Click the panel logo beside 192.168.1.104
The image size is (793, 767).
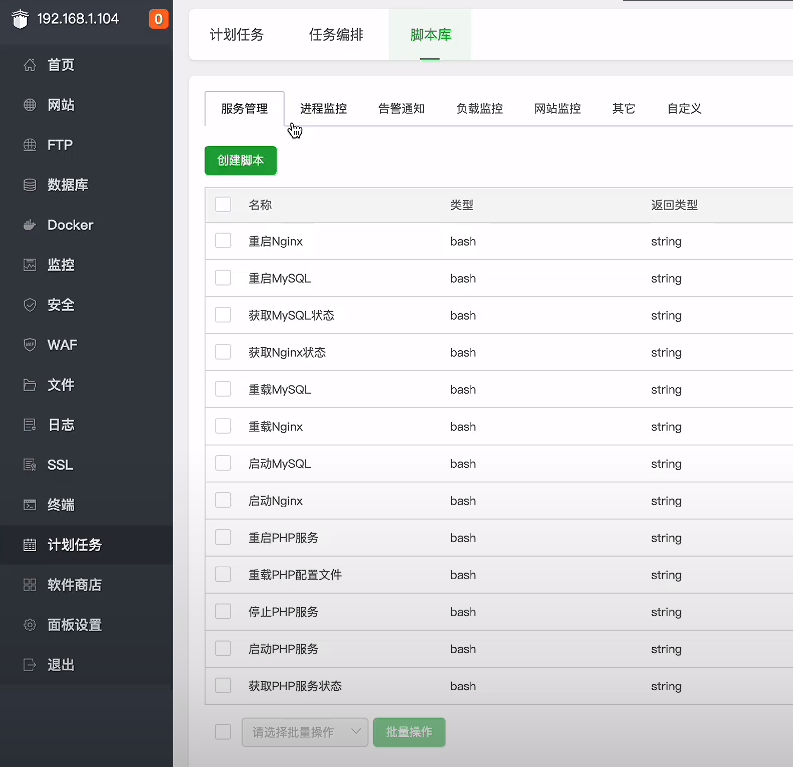[20, 19]
